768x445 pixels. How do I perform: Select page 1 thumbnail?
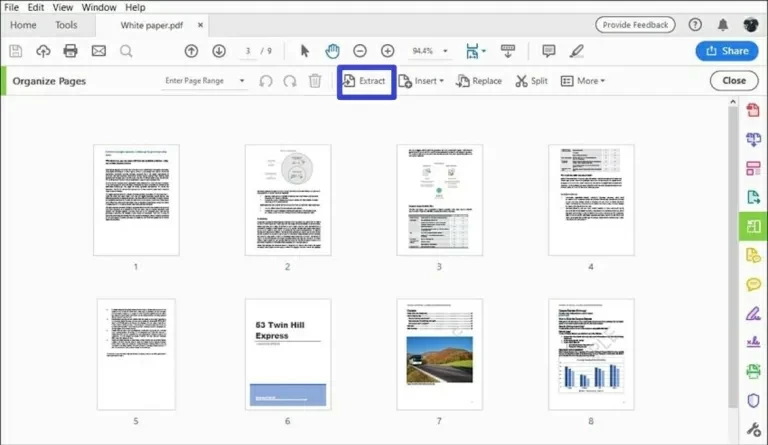tap(136, 200)
